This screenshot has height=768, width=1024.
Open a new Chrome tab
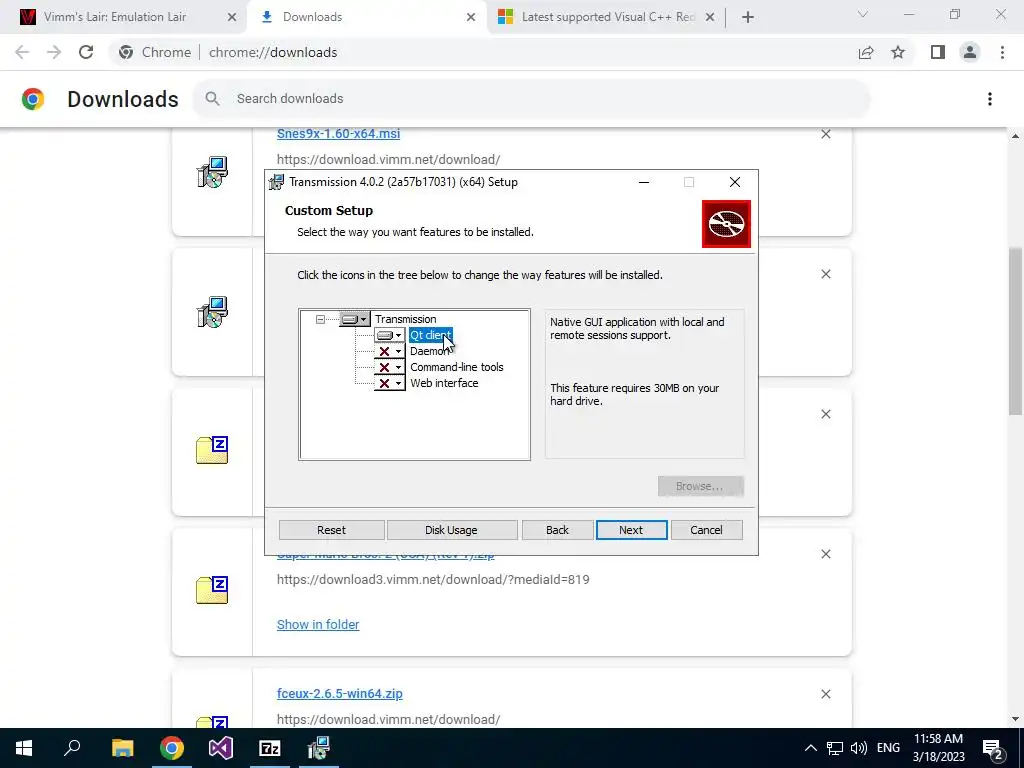(x=748, y=17)
